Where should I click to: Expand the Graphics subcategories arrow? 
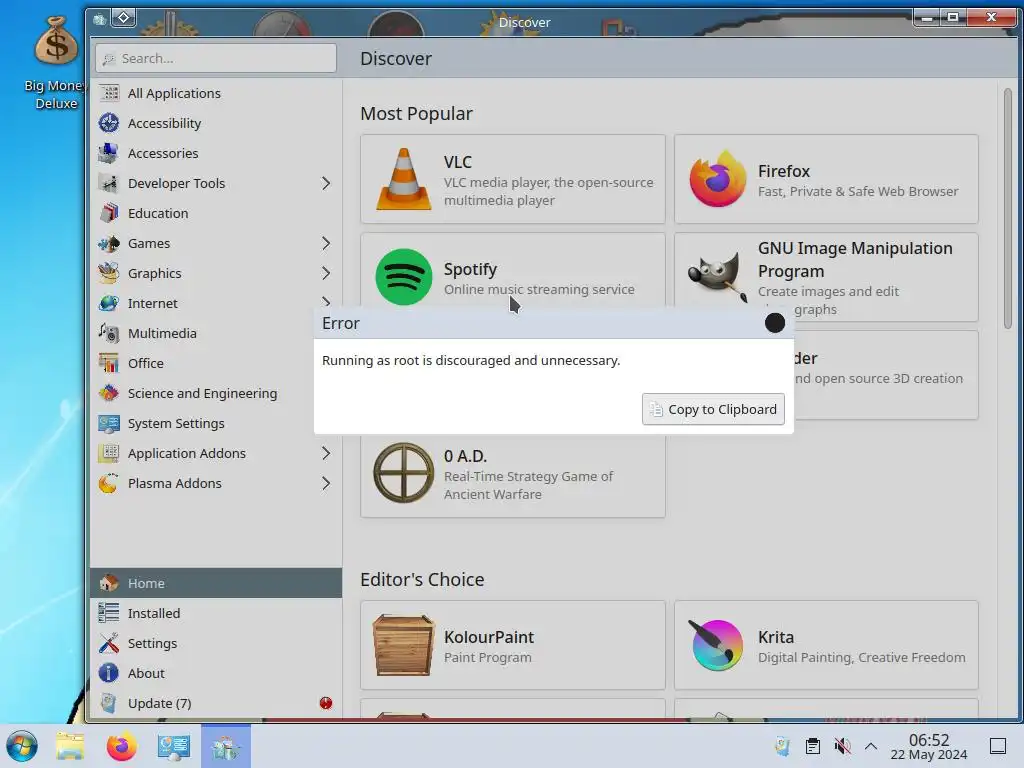326,274
